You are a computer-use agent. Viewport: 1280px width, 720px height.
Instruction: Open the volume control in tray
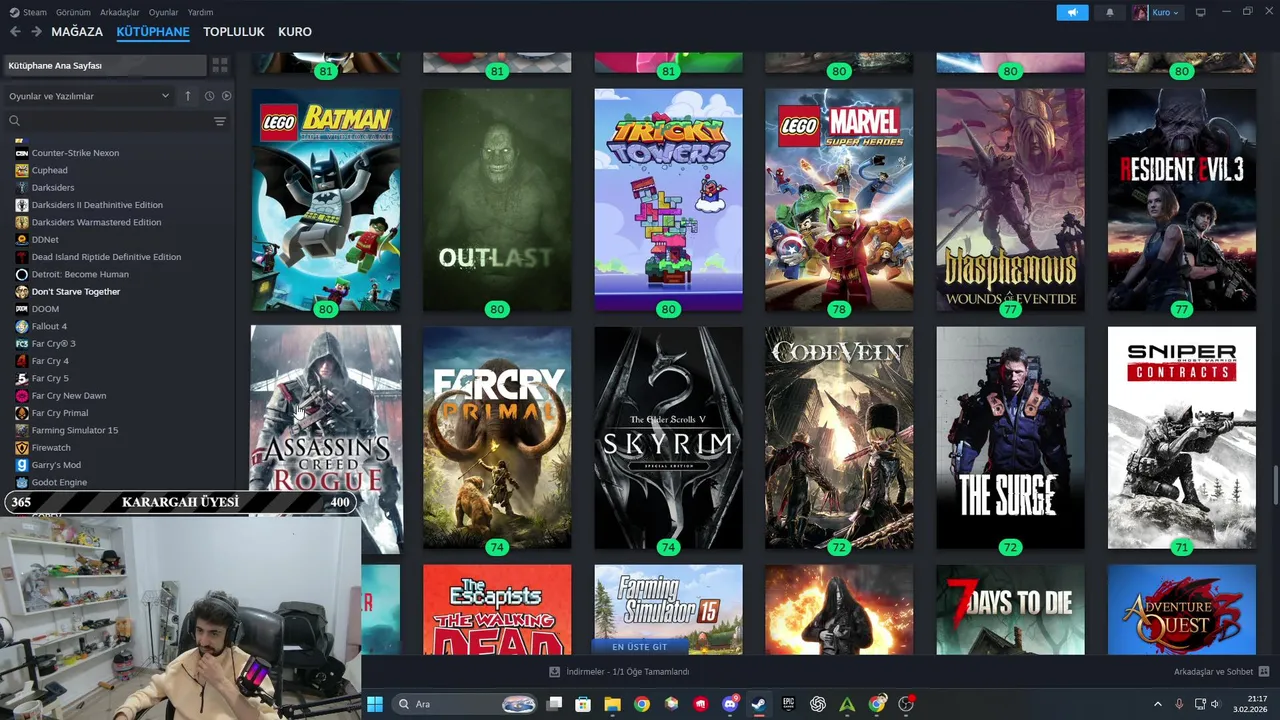click(x=1216, y=704)
